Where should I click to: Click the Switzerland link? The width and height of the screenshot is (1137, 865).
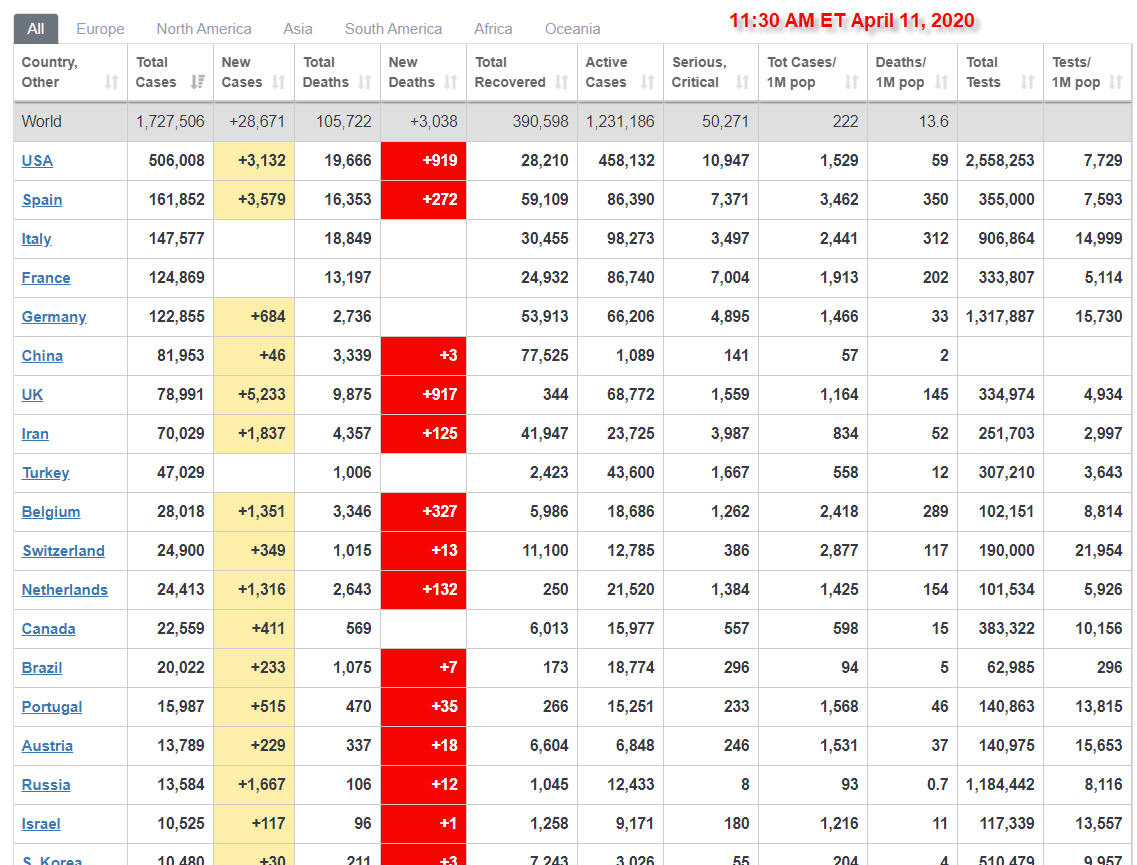click(63, 551)
